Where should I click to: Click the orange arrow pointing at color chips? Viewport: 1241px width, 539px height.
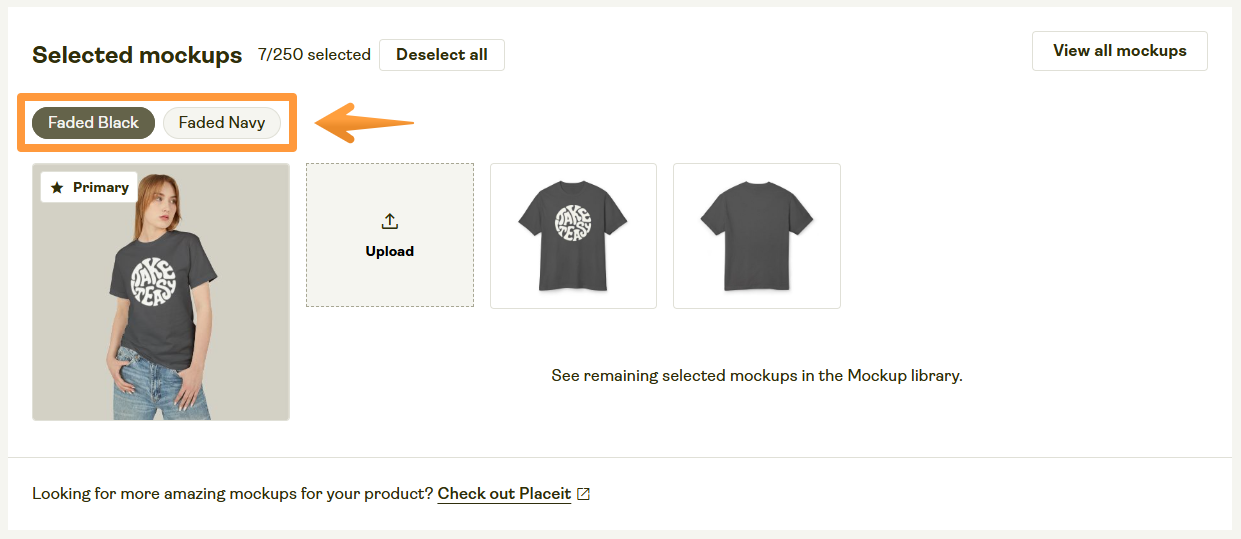tap(364, 124)
